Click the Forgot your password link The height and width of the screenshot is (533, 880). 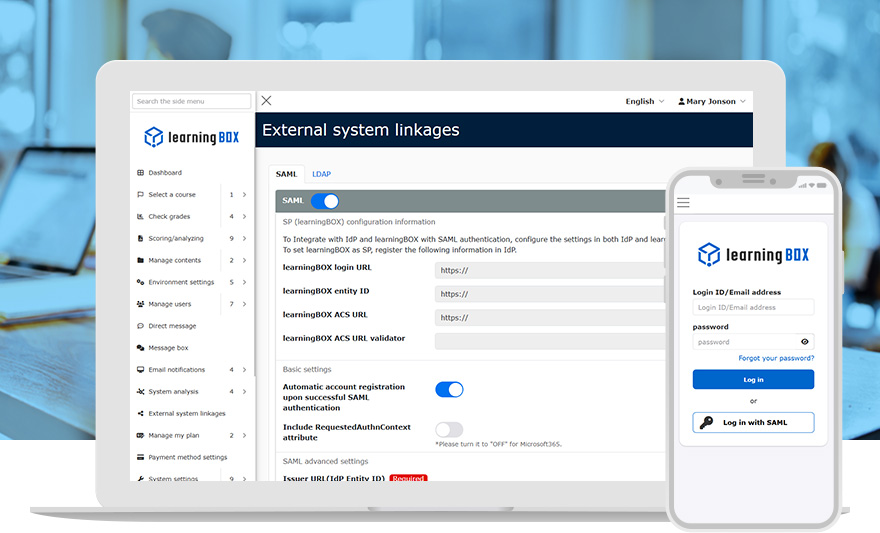click(776, 358)
